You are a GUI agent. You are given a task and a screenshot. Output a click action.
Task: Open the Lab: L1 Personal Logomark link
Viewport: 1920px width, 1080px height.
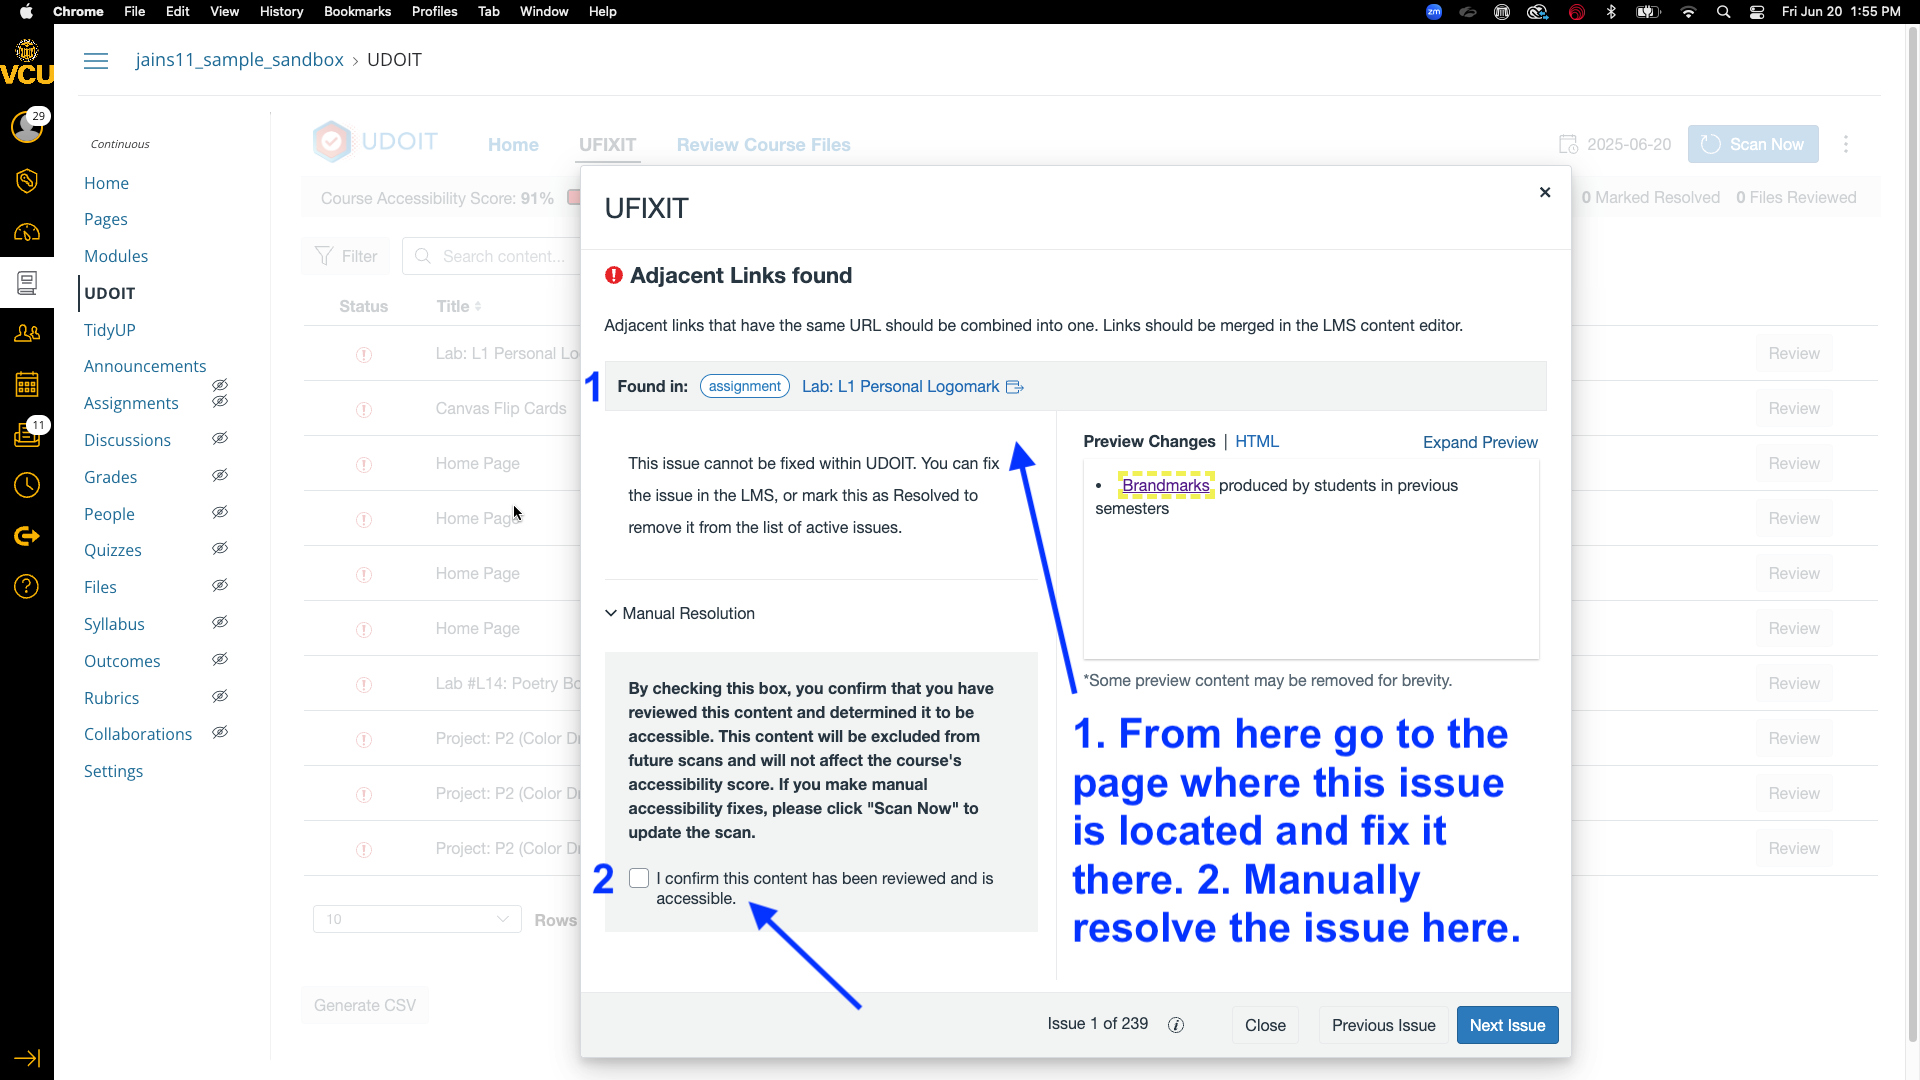pyautogui.click(x=900, y=386)
